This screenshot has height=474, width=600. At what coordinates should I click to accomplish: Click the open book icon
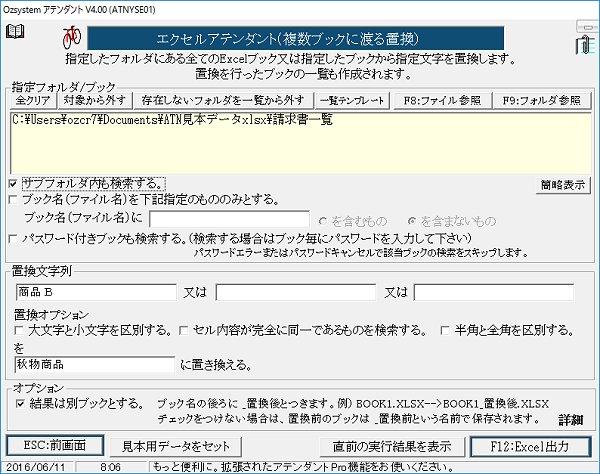[15, 31]
